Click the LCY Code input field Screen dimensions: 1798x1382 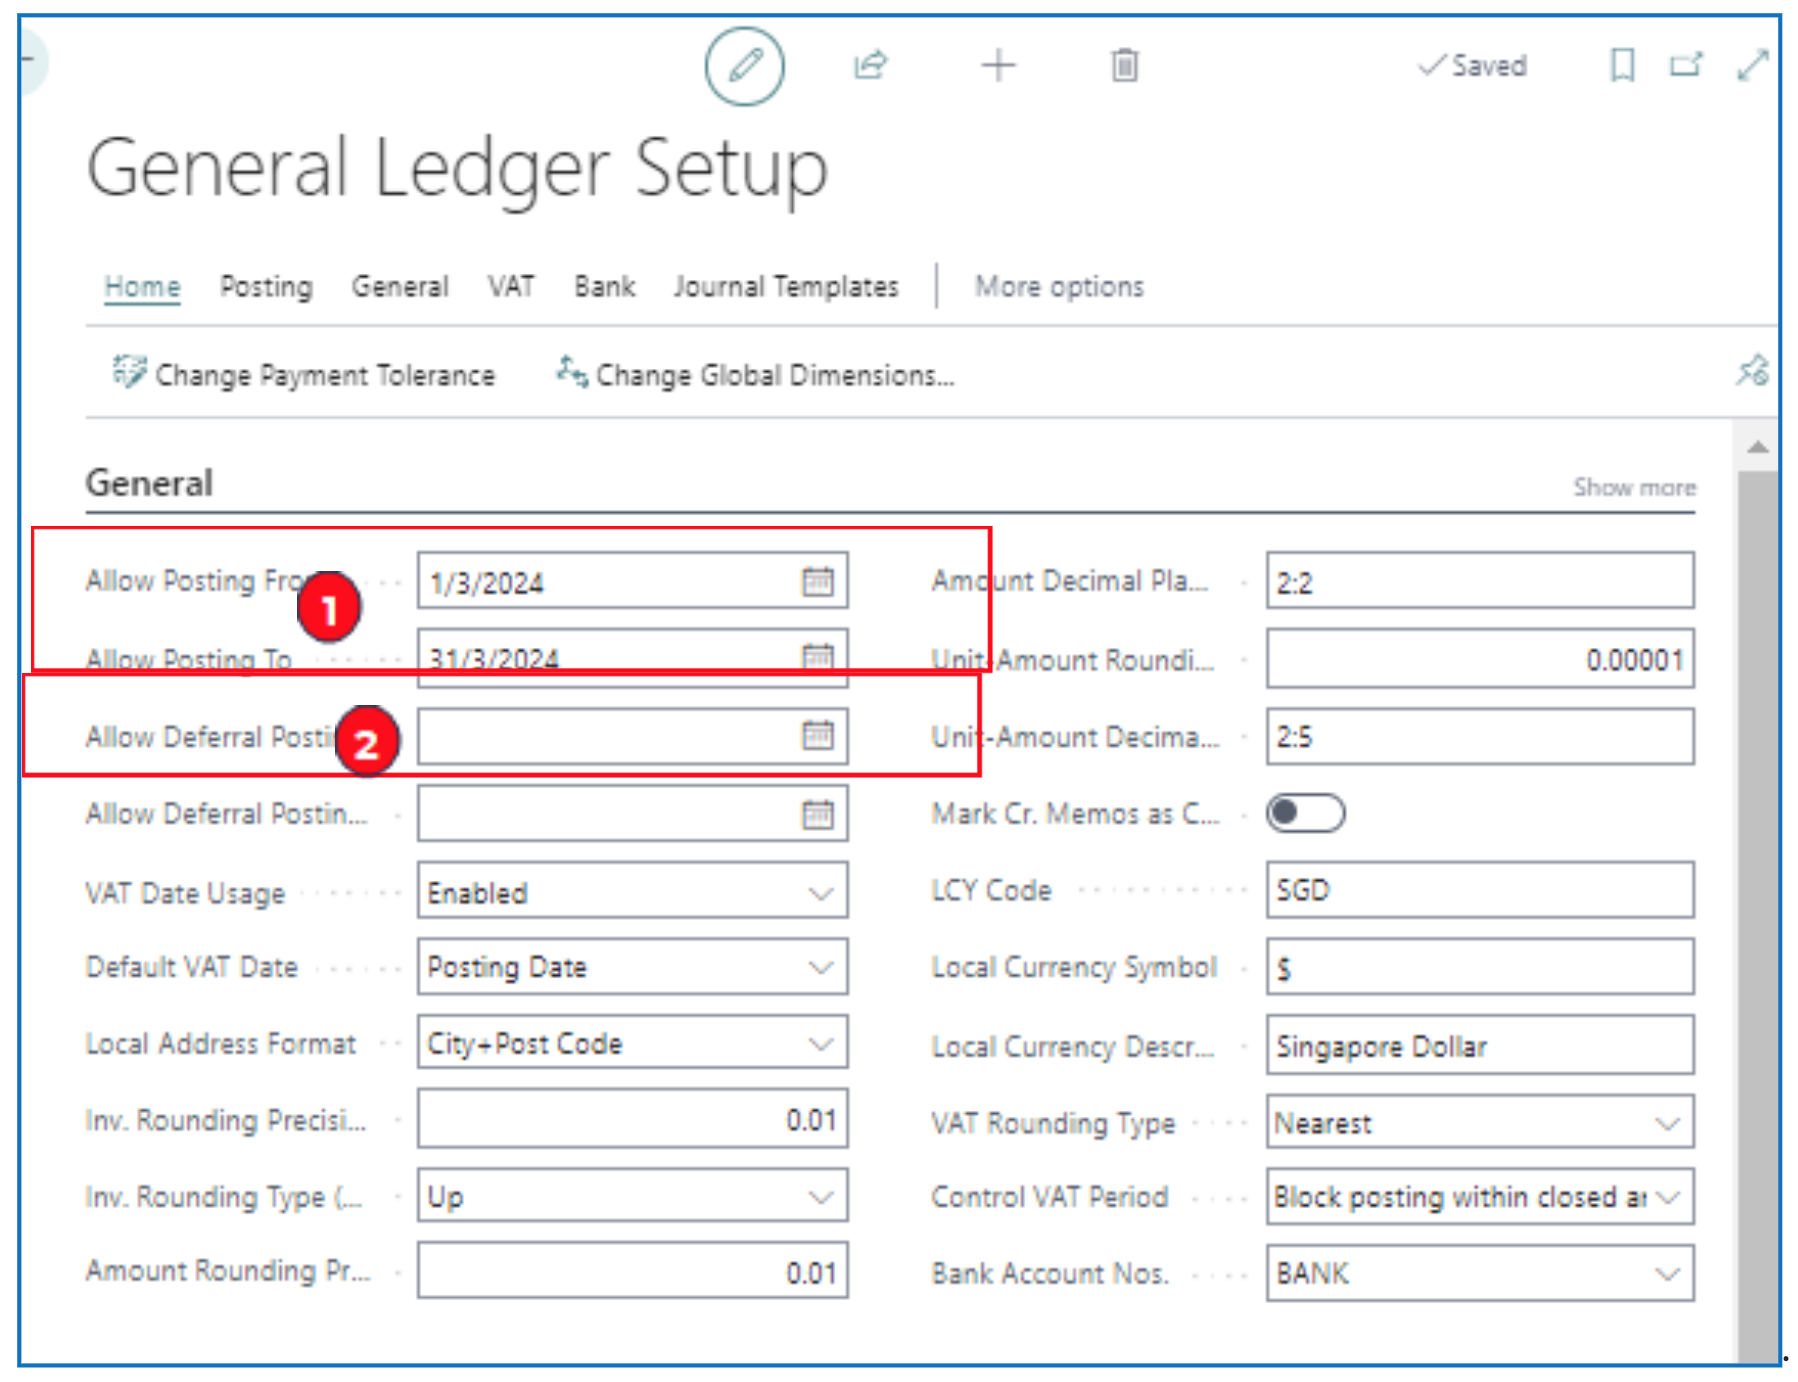coord(1478,890)
